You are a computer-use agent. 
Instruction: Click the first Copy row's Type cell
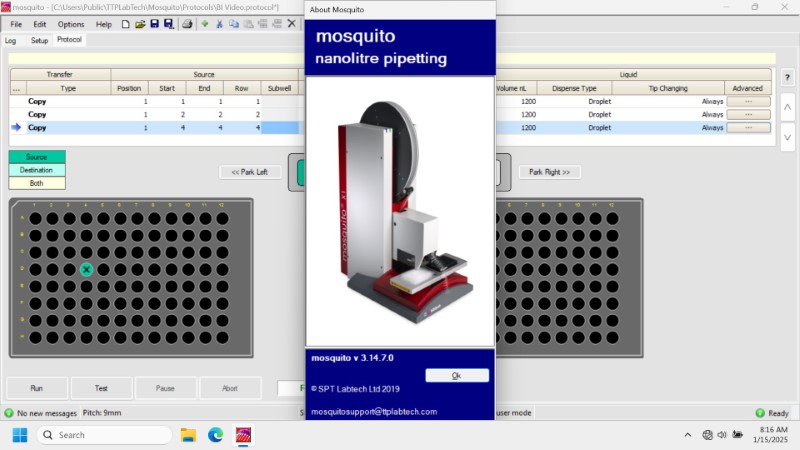68,102
